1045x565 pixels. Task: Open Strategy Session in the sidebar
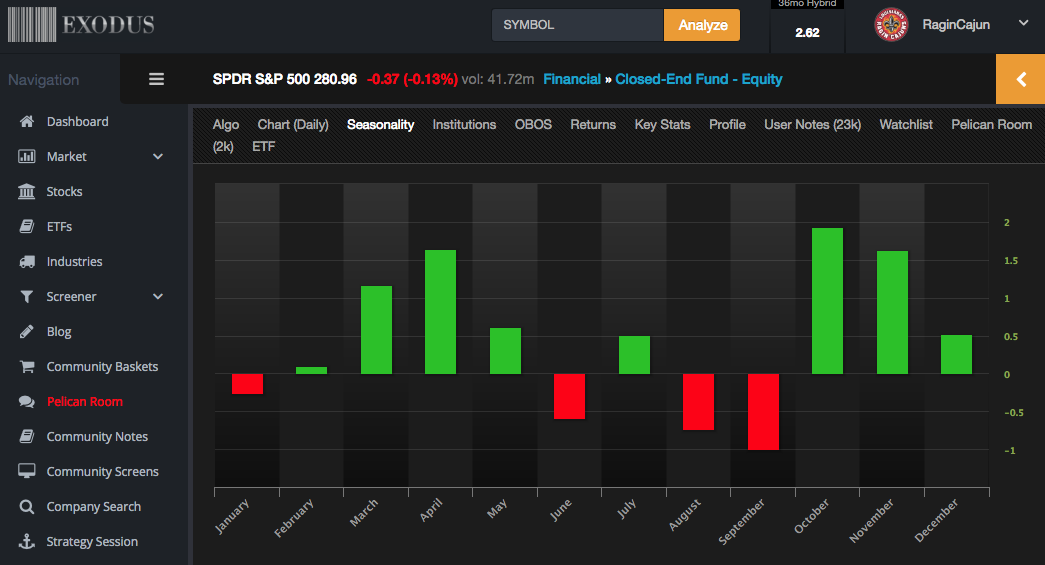[92, 542]
